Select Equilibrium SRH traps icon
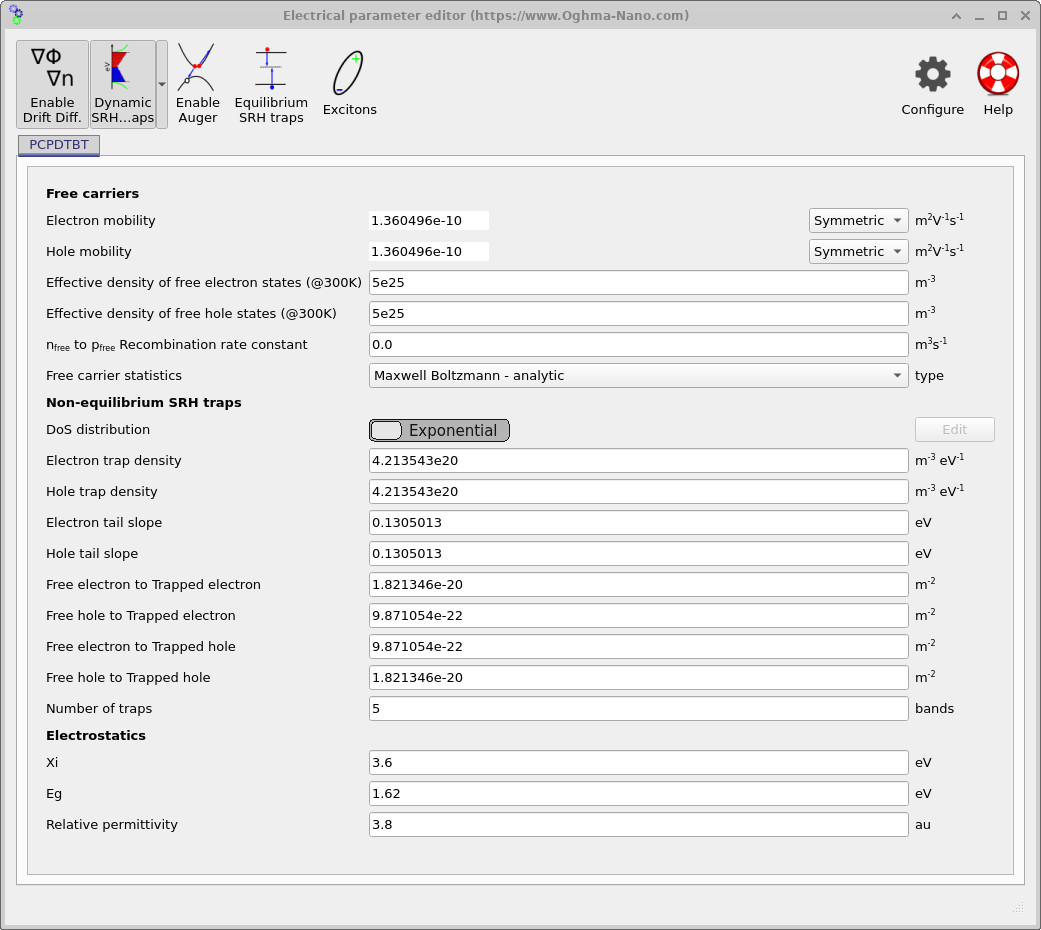Image resolution: width=1041 pixels, height=930 pixels. coord(270,85)
